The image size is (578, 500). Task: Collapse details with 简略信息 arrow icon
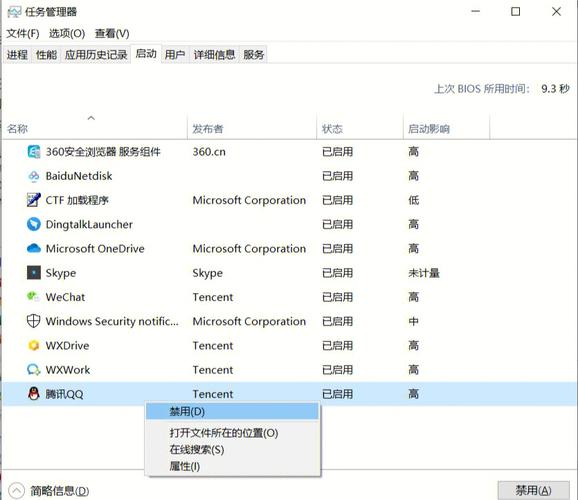pos(16,491)
